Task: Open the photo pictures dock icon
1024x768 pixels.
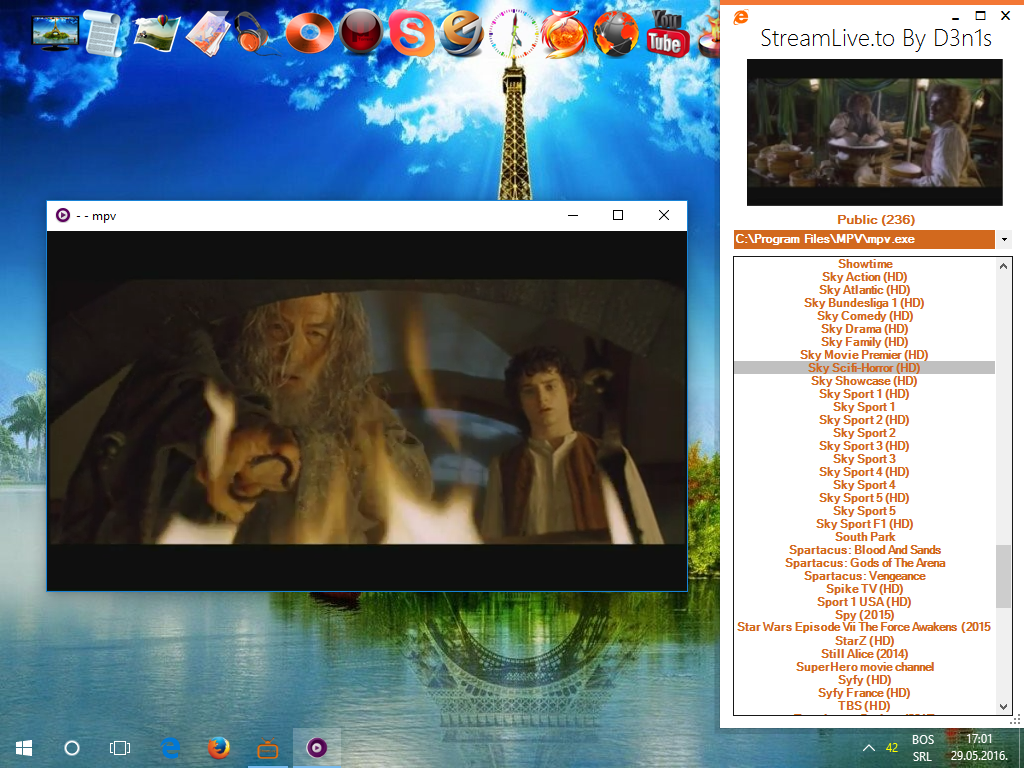Action: [x=157, y=33]
